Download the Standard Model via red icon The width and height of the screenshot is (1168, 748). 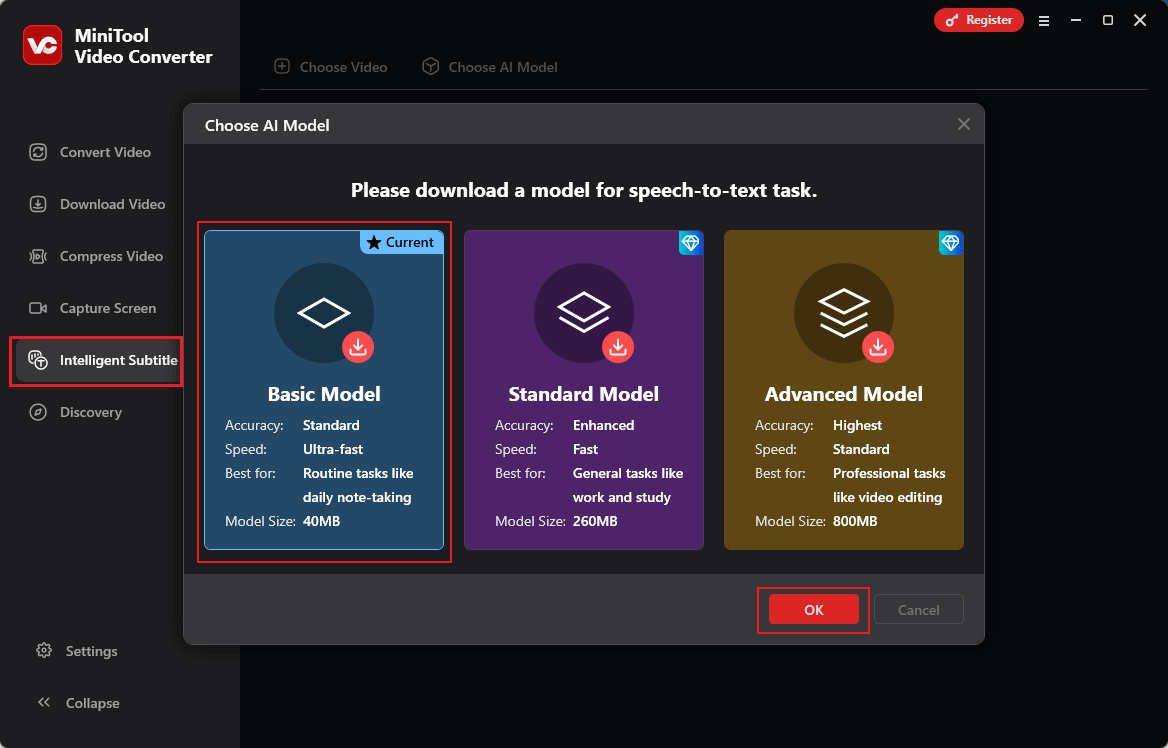coord(618,347)
